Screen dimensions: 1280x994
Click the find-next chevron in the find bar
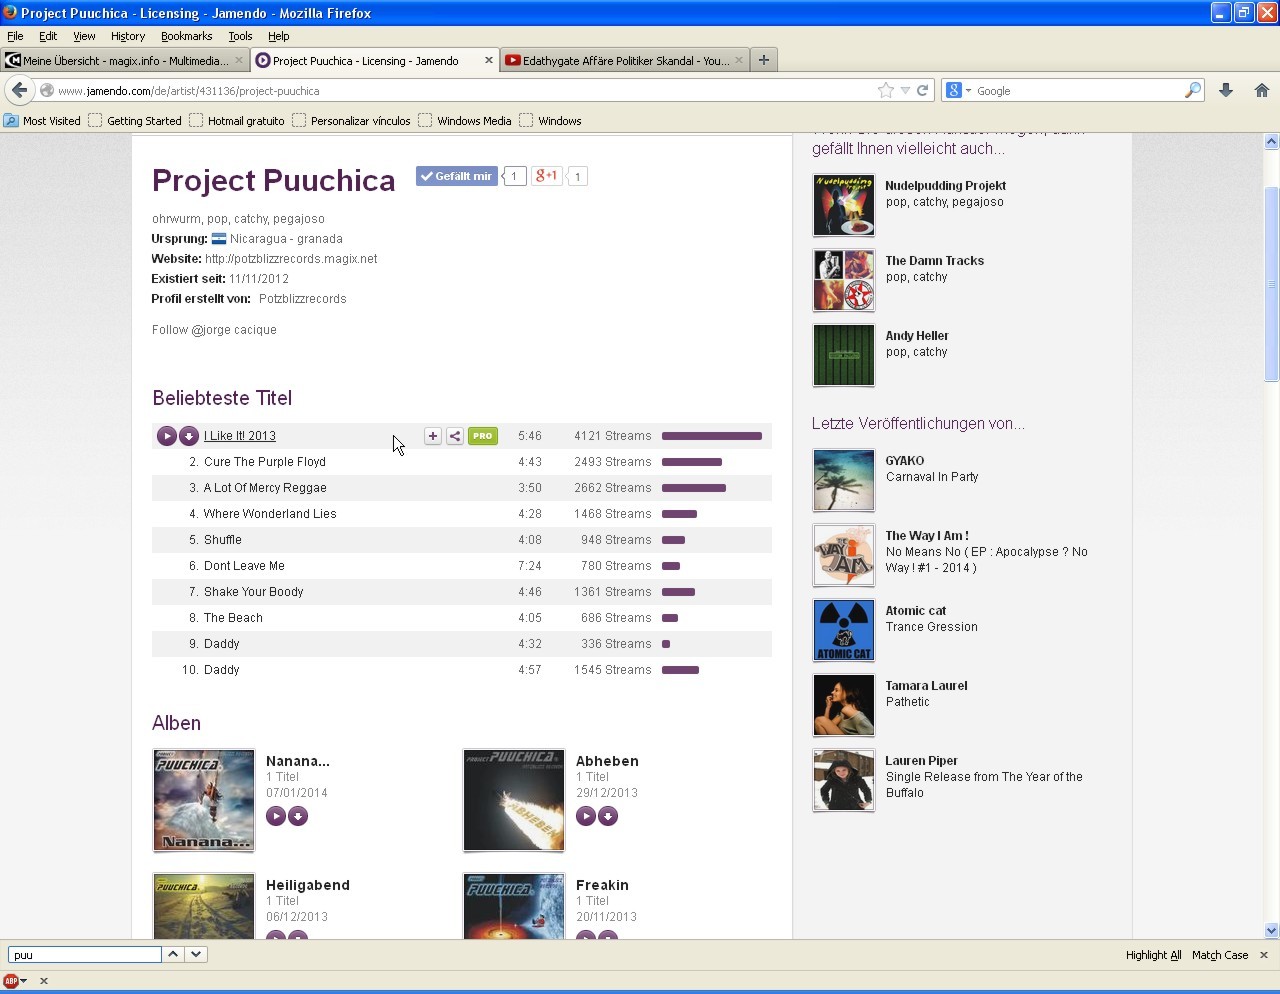coord(196,954)
